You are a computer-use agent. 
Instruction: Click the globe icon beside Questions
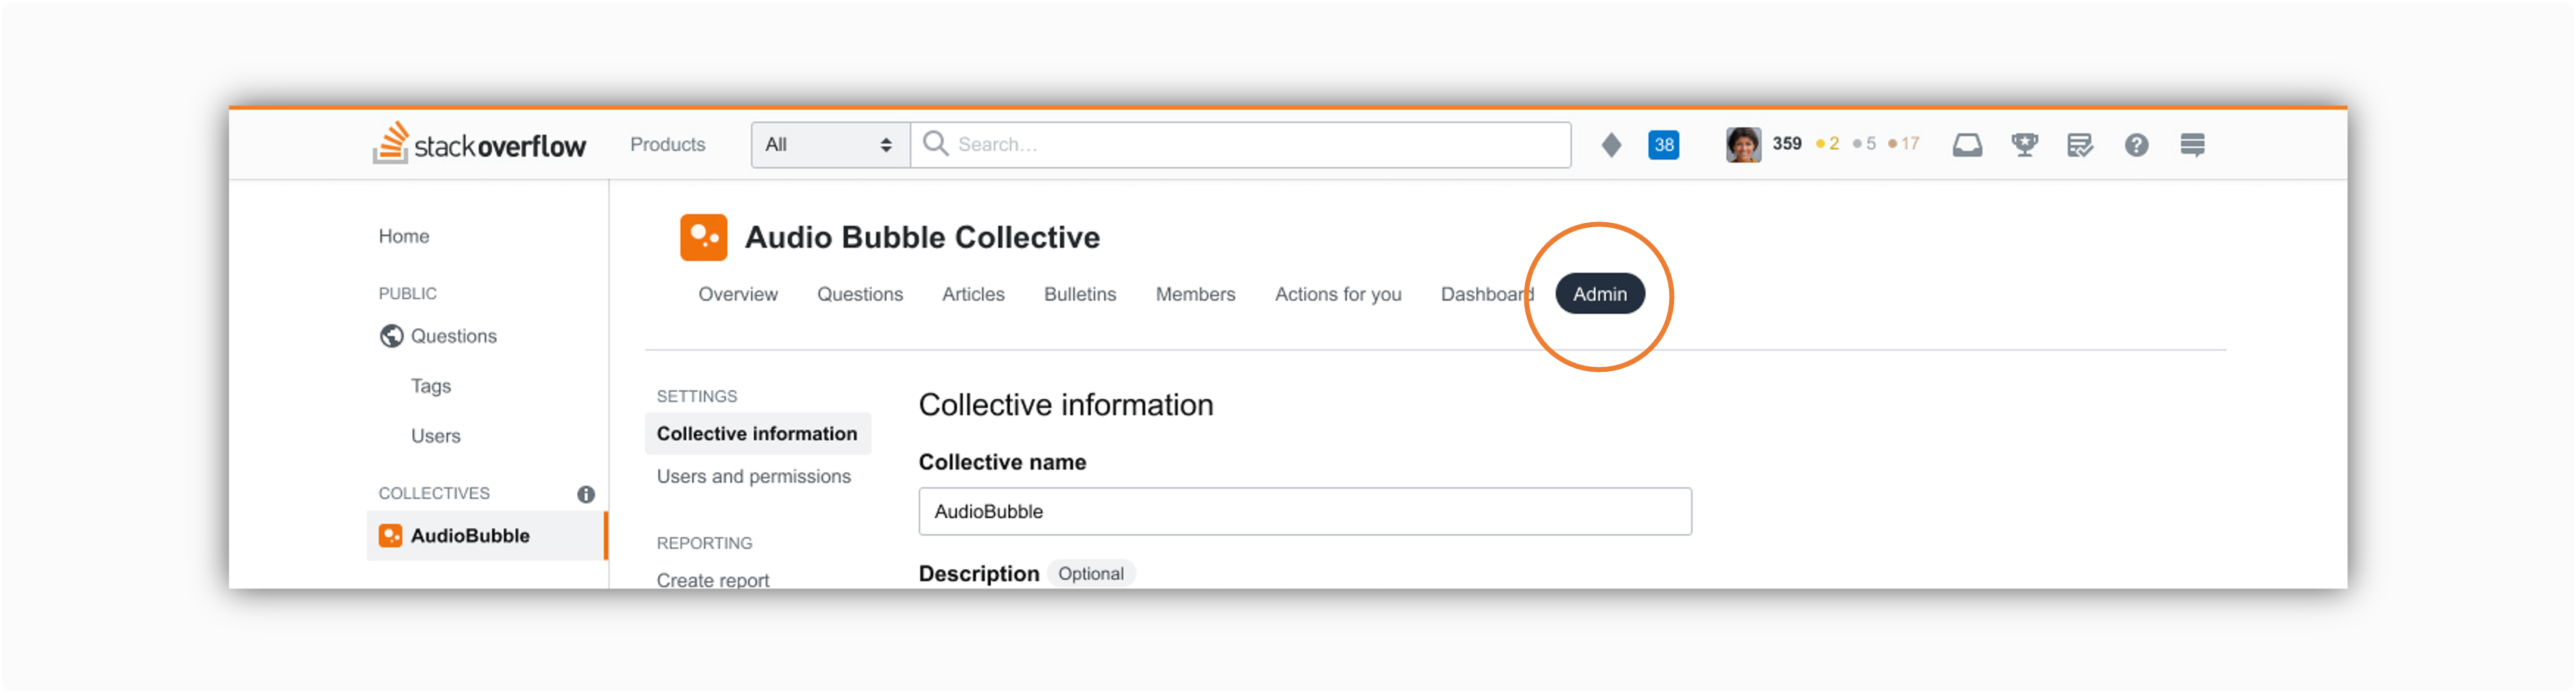[x=391, y=336]
